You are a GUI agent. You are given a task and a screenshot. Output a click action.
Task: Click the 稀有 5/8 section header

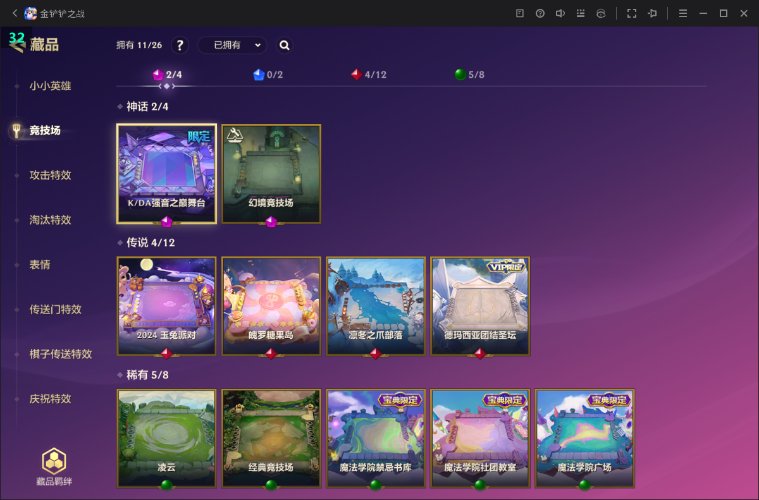147,375
